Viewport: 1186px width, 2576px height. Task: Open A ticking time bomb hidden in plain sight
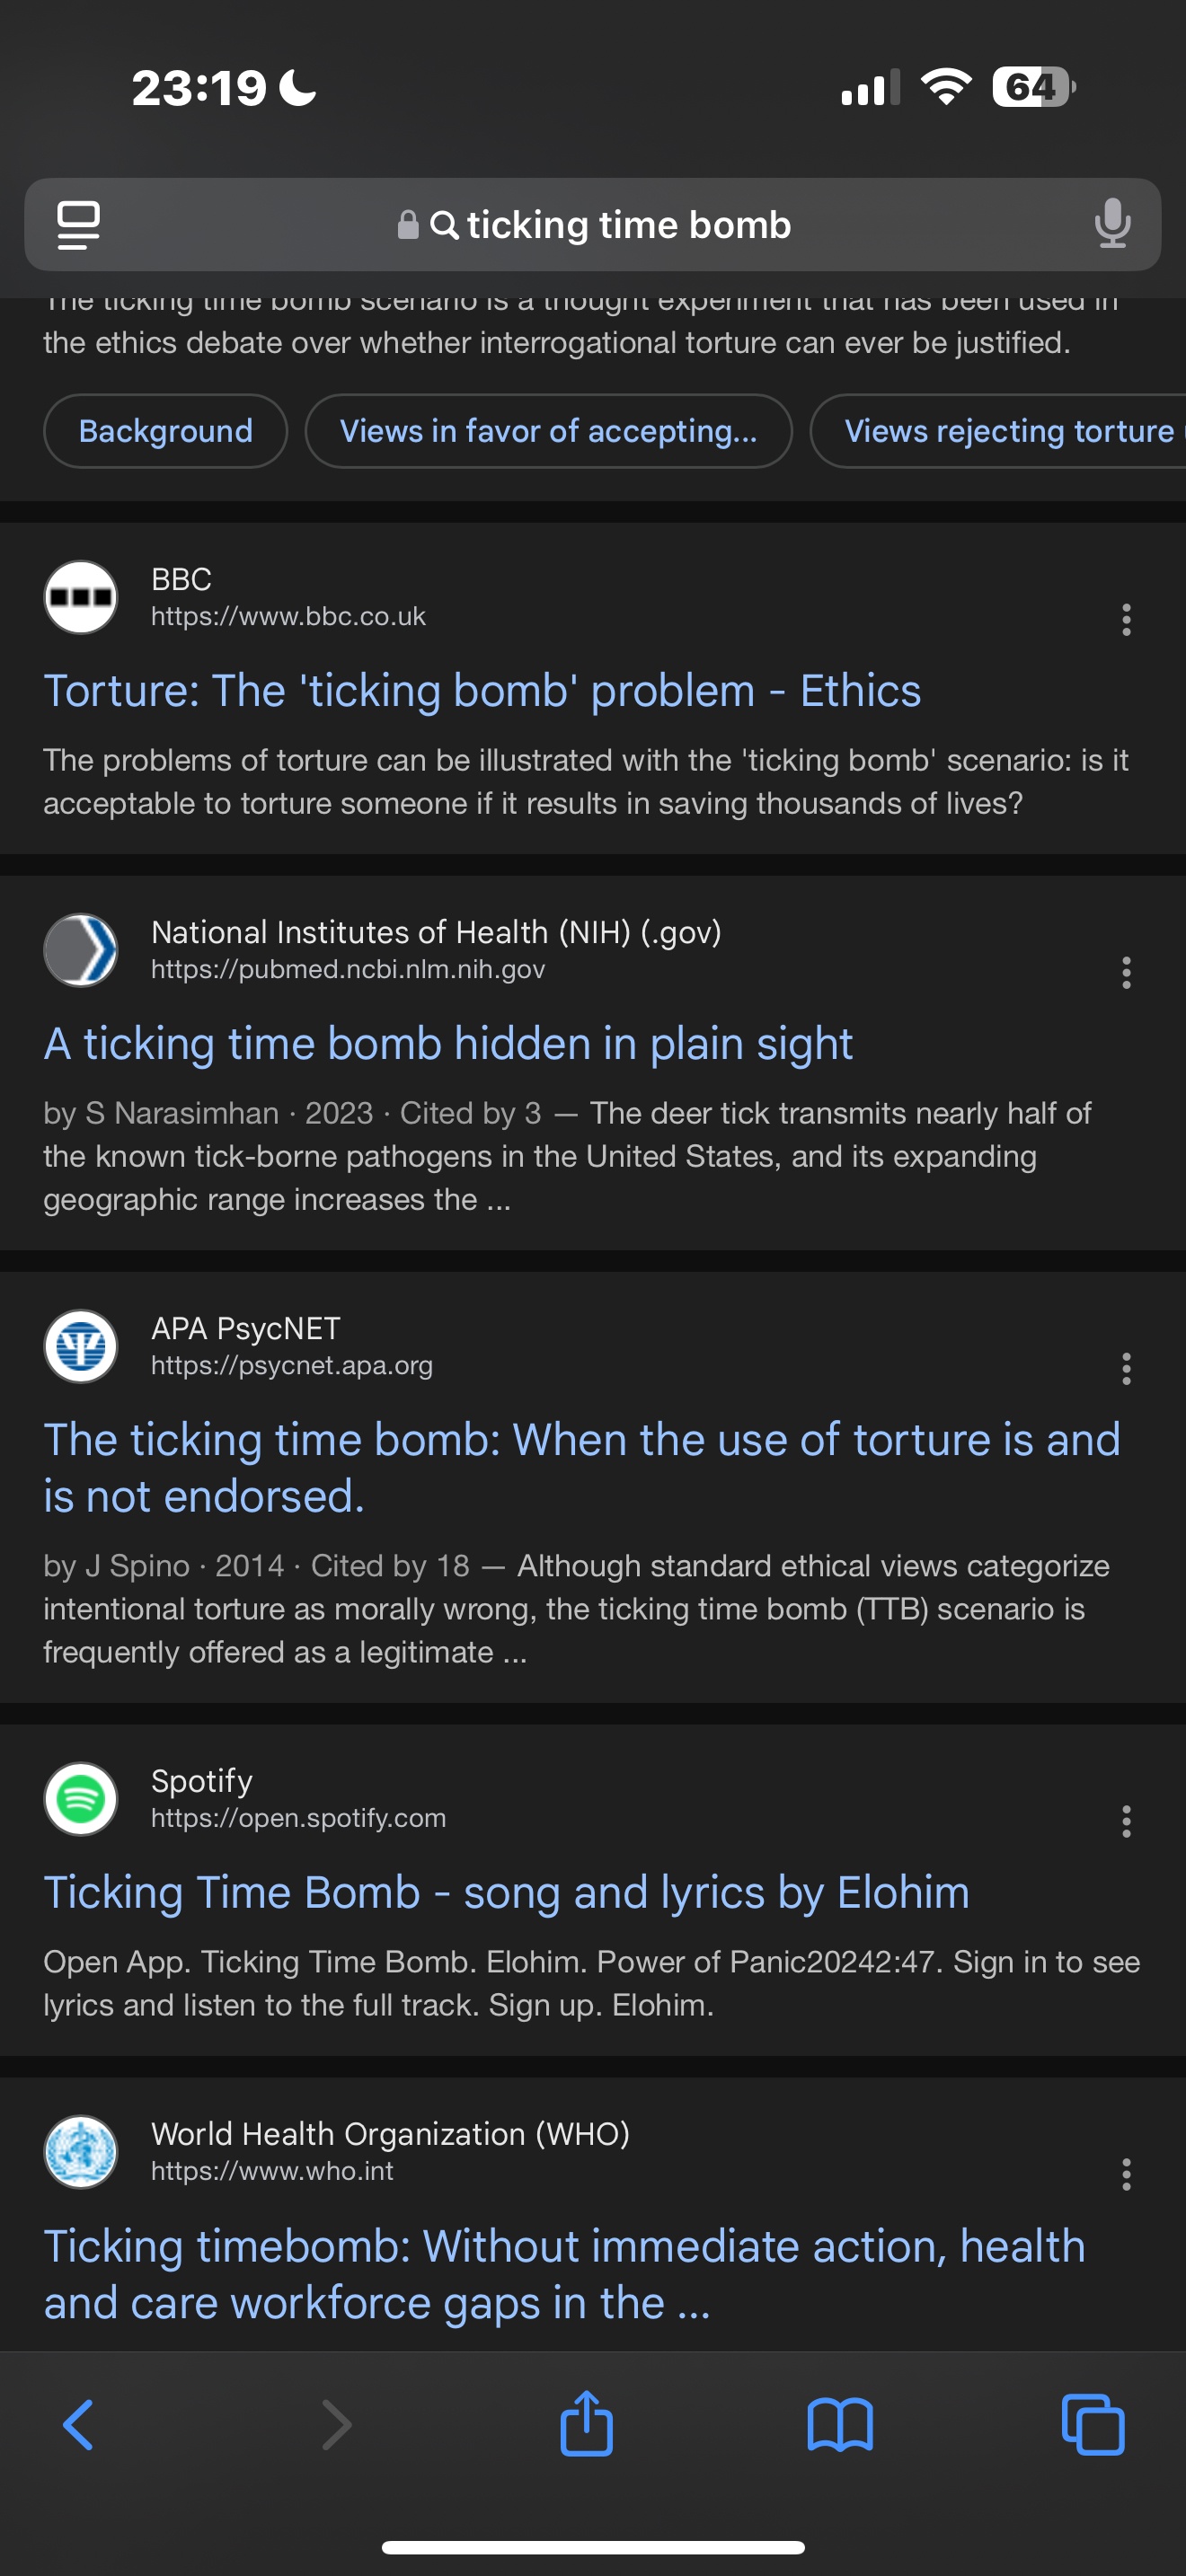[448, 1044]
